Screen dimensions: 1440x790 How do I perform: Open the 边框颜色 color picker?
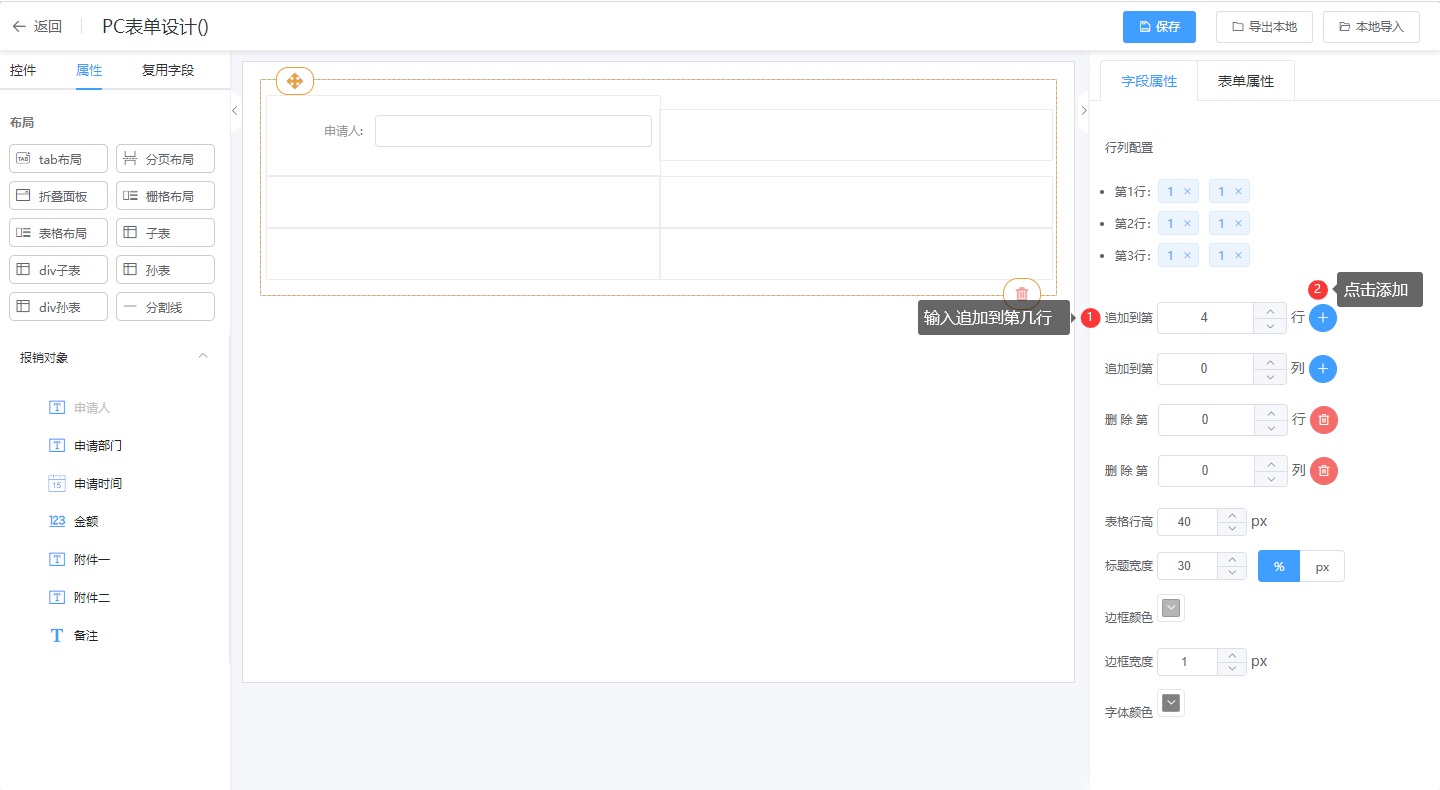point(1171,608)
